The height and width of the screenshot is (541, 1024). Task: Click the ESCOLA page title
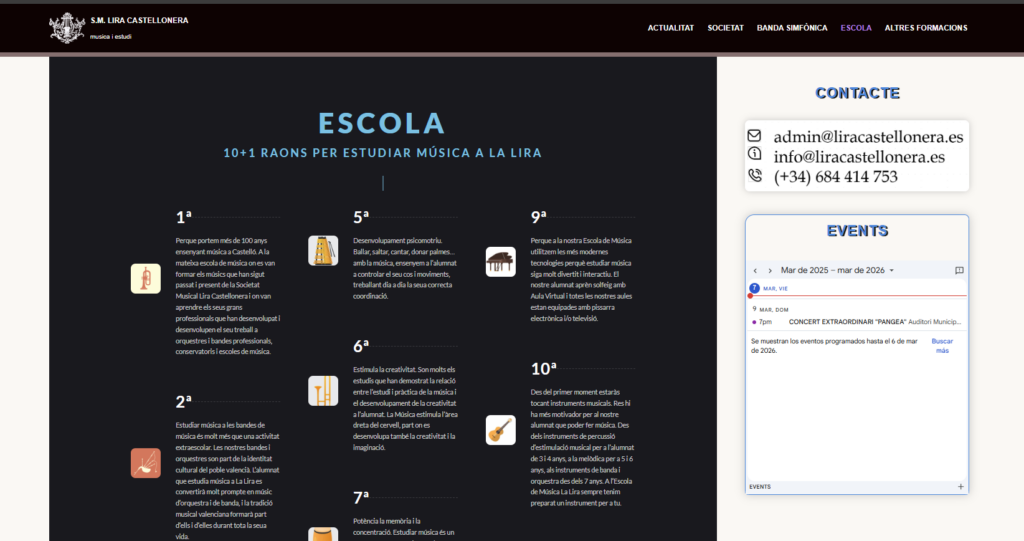tap(382, 123)
